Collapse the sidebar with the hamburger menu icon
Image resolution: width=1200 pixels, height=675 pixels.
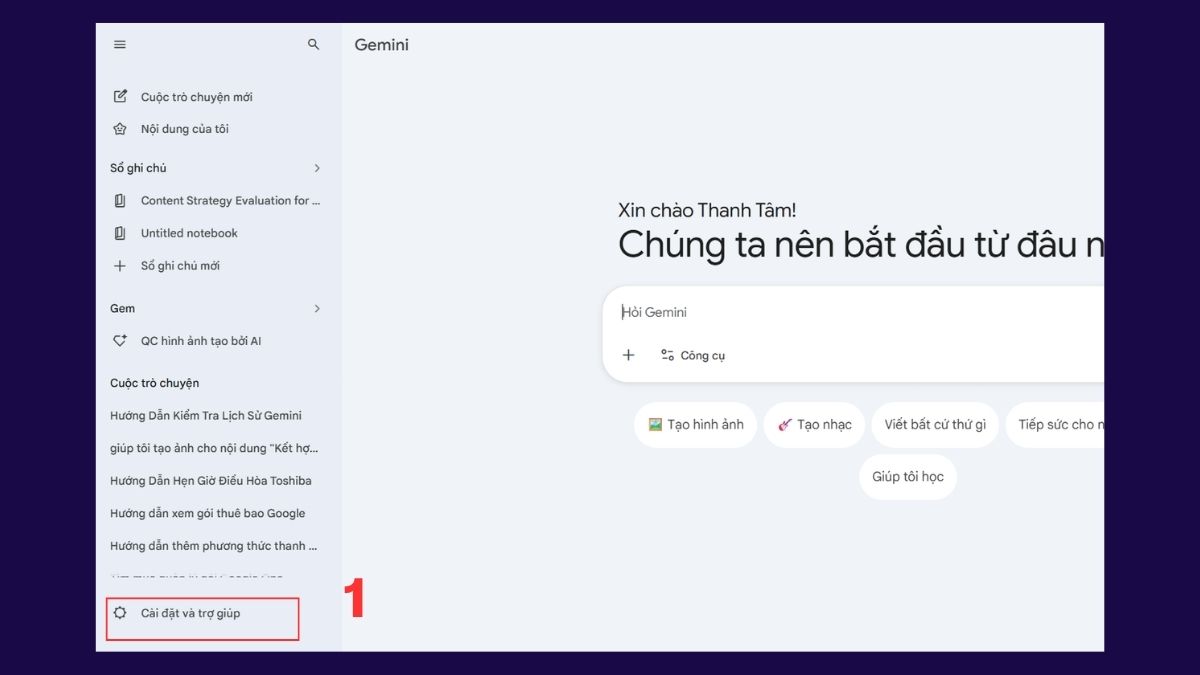[120, 45]
